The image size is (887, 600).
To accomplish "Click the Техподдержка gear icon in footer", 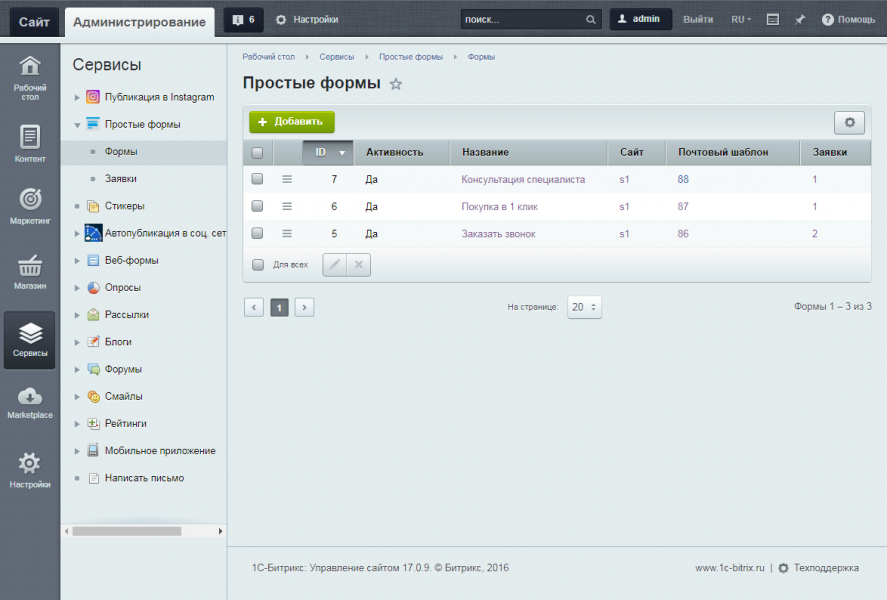I will click(783, 568).
